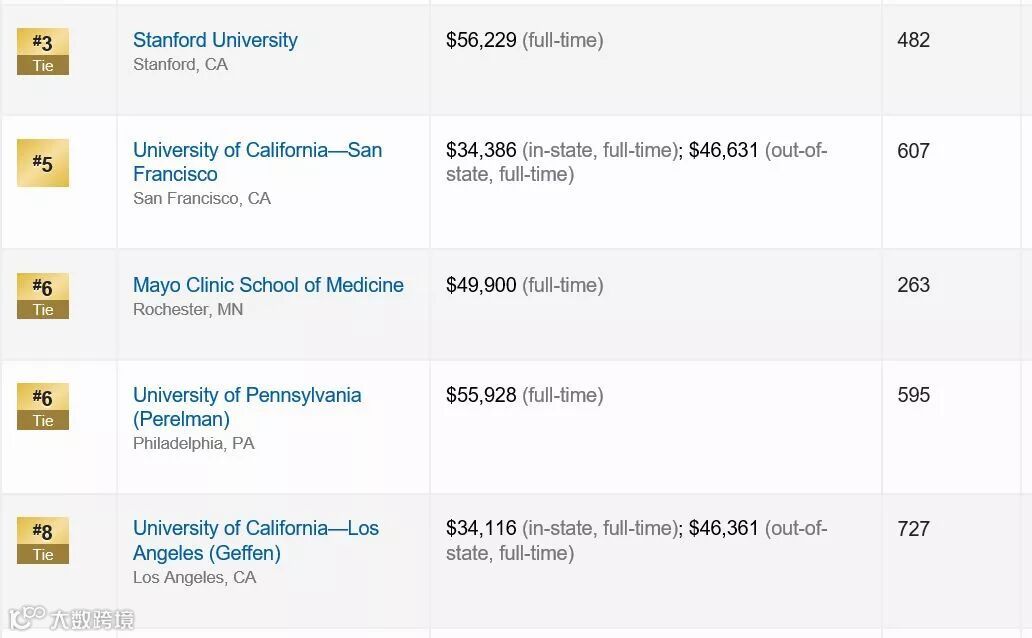Viewport: 1032px width, 638px height.
Task: Click Stanford's enrollment number 482
Action: click(x=913, y=41)
